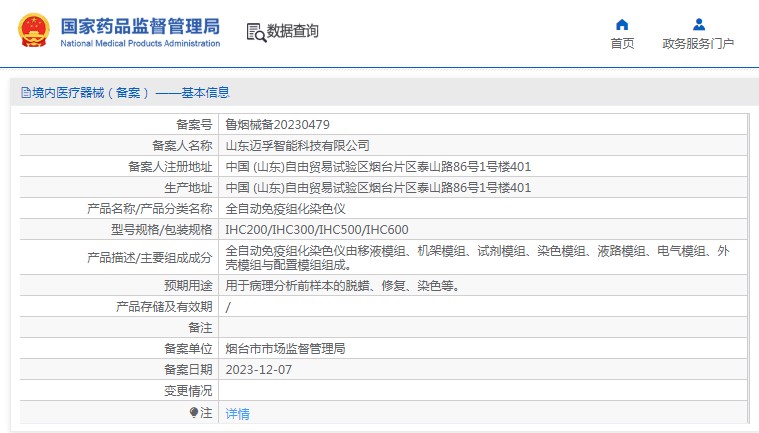Click the intended use text 用于病理分析前样本的脱蜡

tap(342, 286)
